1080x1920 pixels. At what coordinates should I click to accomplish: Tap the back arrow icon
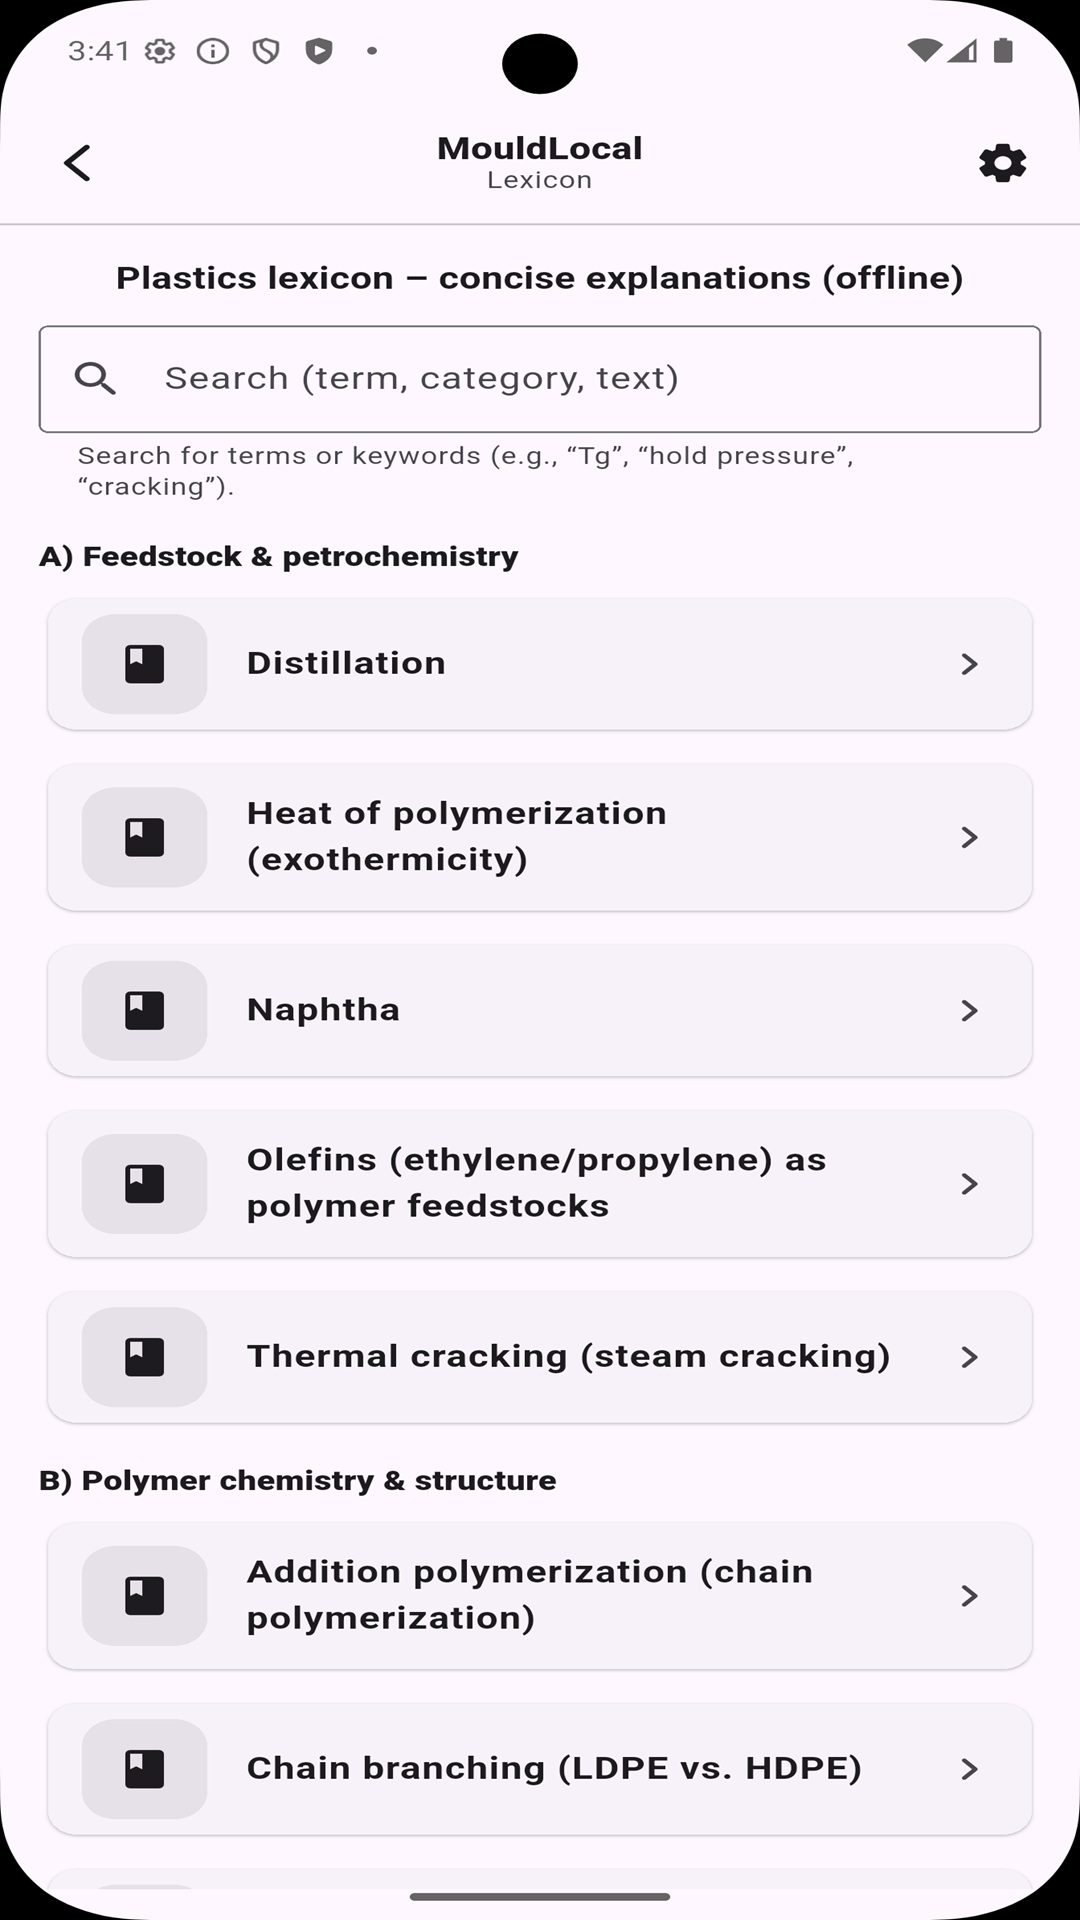pos(77,163)
